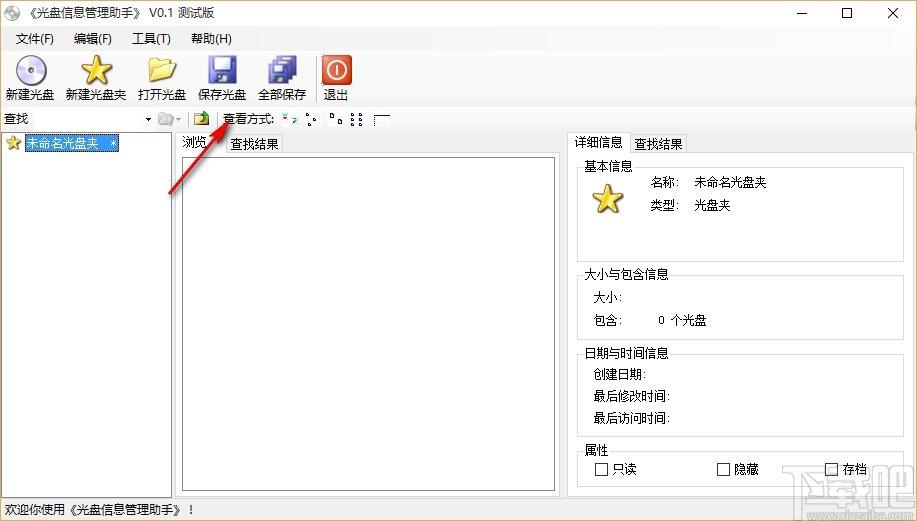Click the 包含 value 0 个光盘
The height and width of the screenshot is (521, 917).
pyautogui.click(x=682, y=320)
